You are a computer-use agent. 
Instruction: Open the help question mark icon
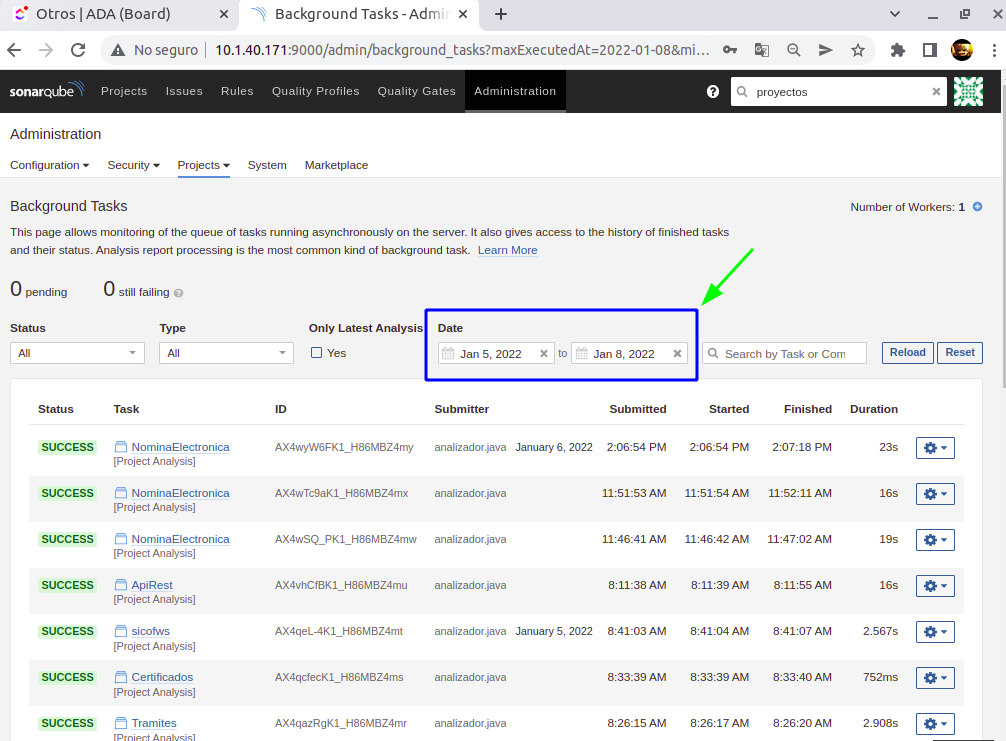[713, 91]
